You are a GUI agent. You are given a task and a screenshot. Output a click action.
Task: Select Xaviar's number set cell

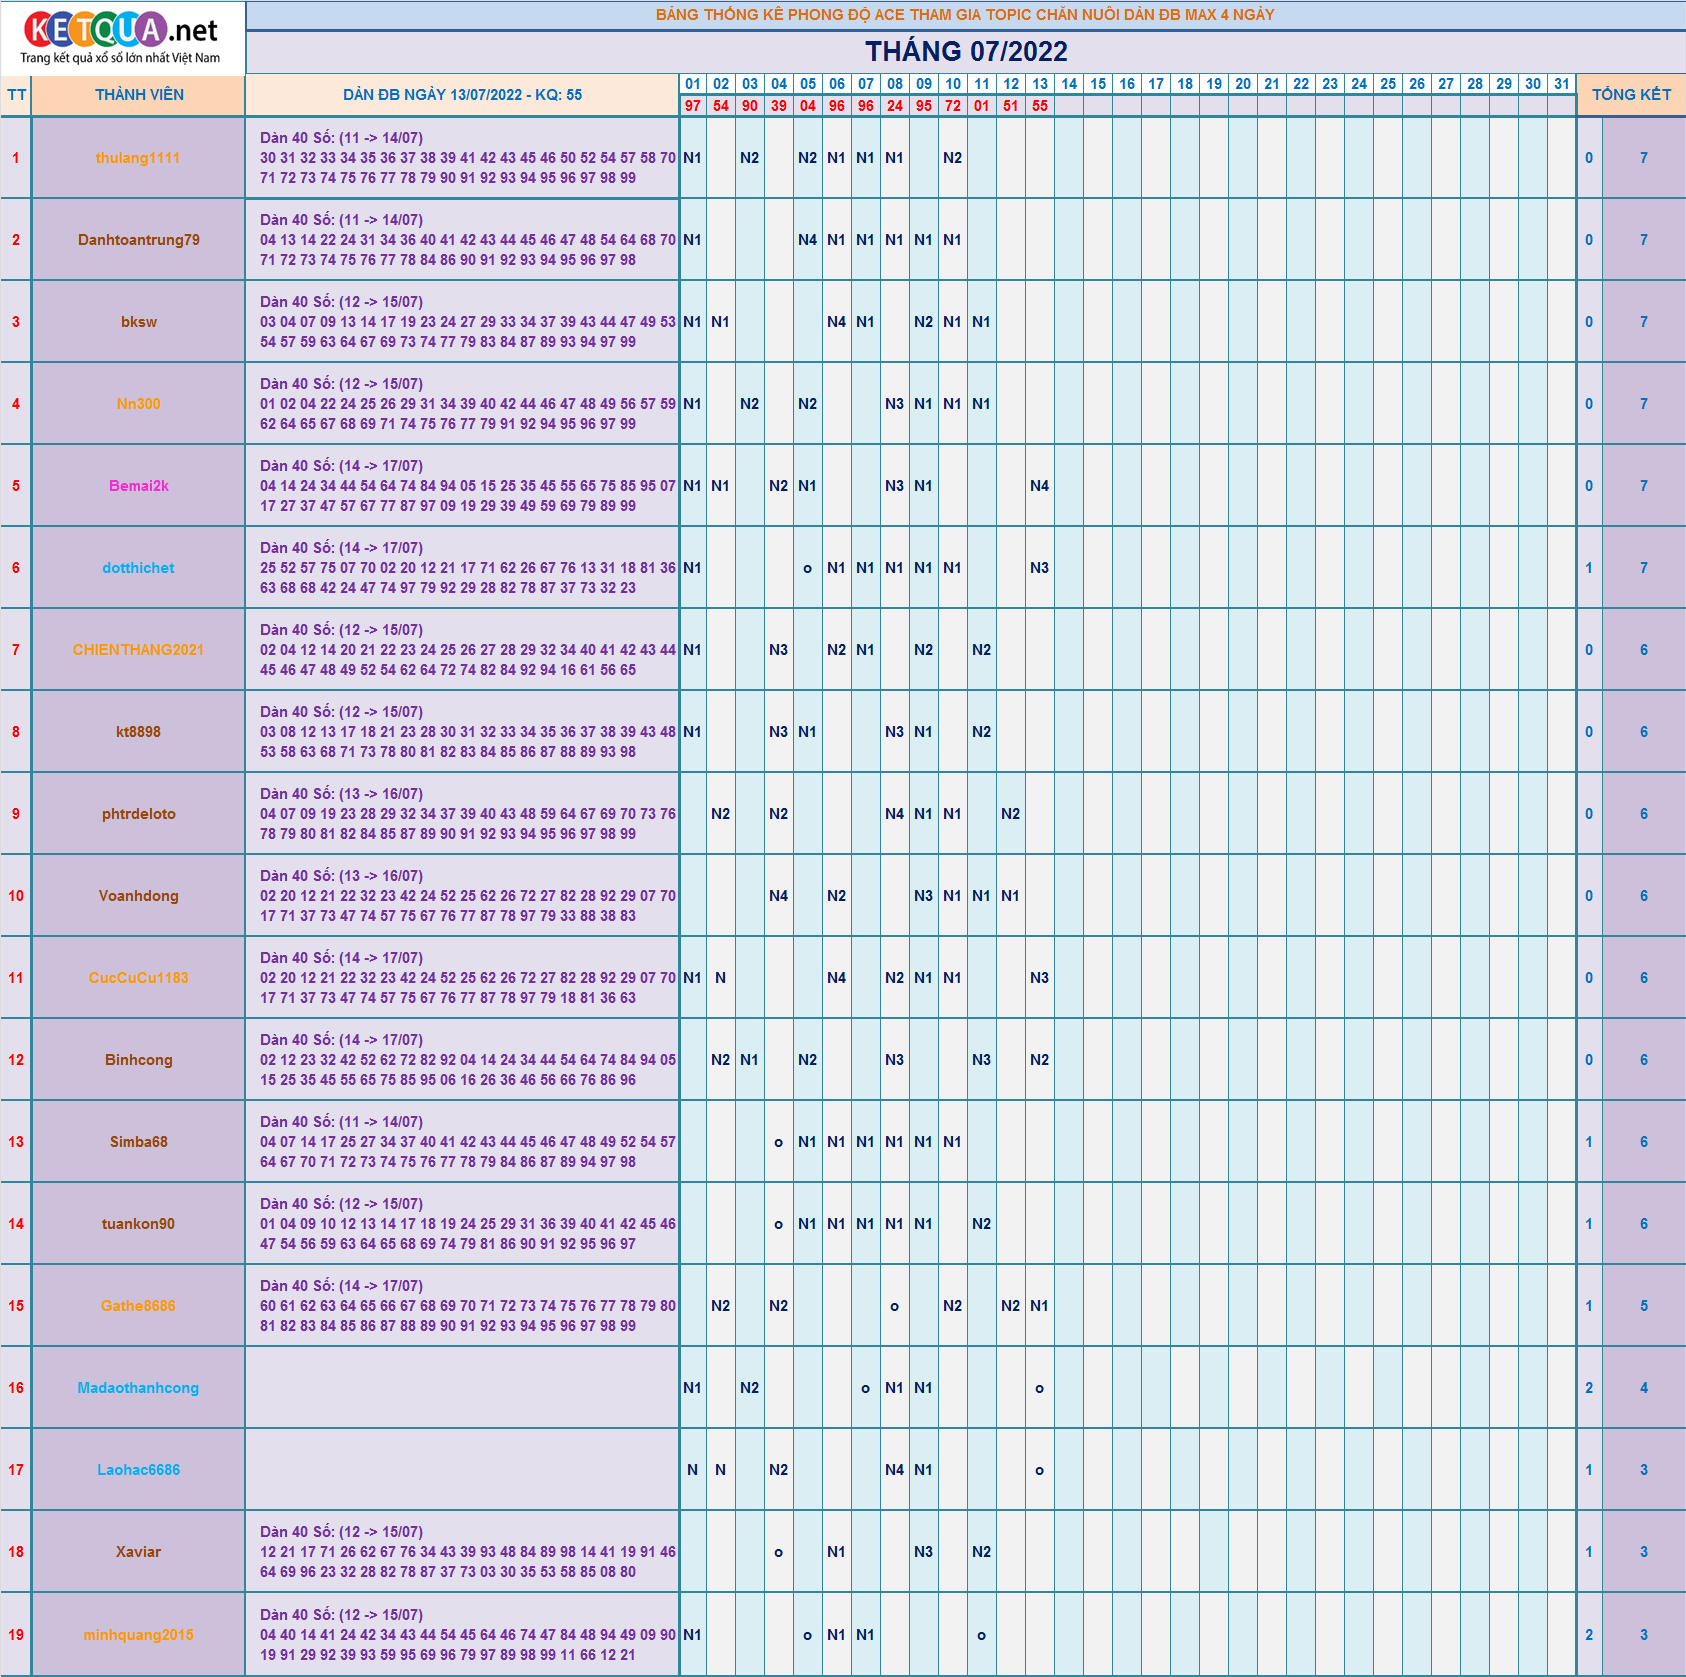462,1552
